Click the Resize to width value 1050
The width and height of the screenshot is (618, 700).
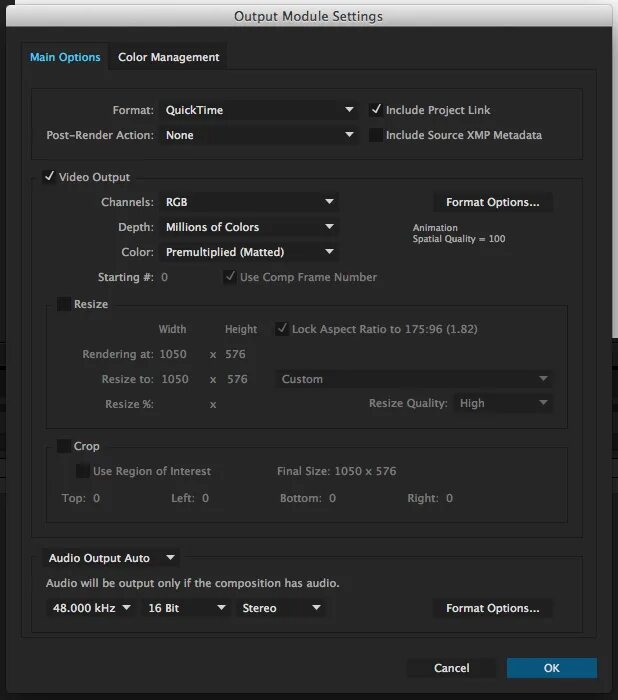(175, 379)
